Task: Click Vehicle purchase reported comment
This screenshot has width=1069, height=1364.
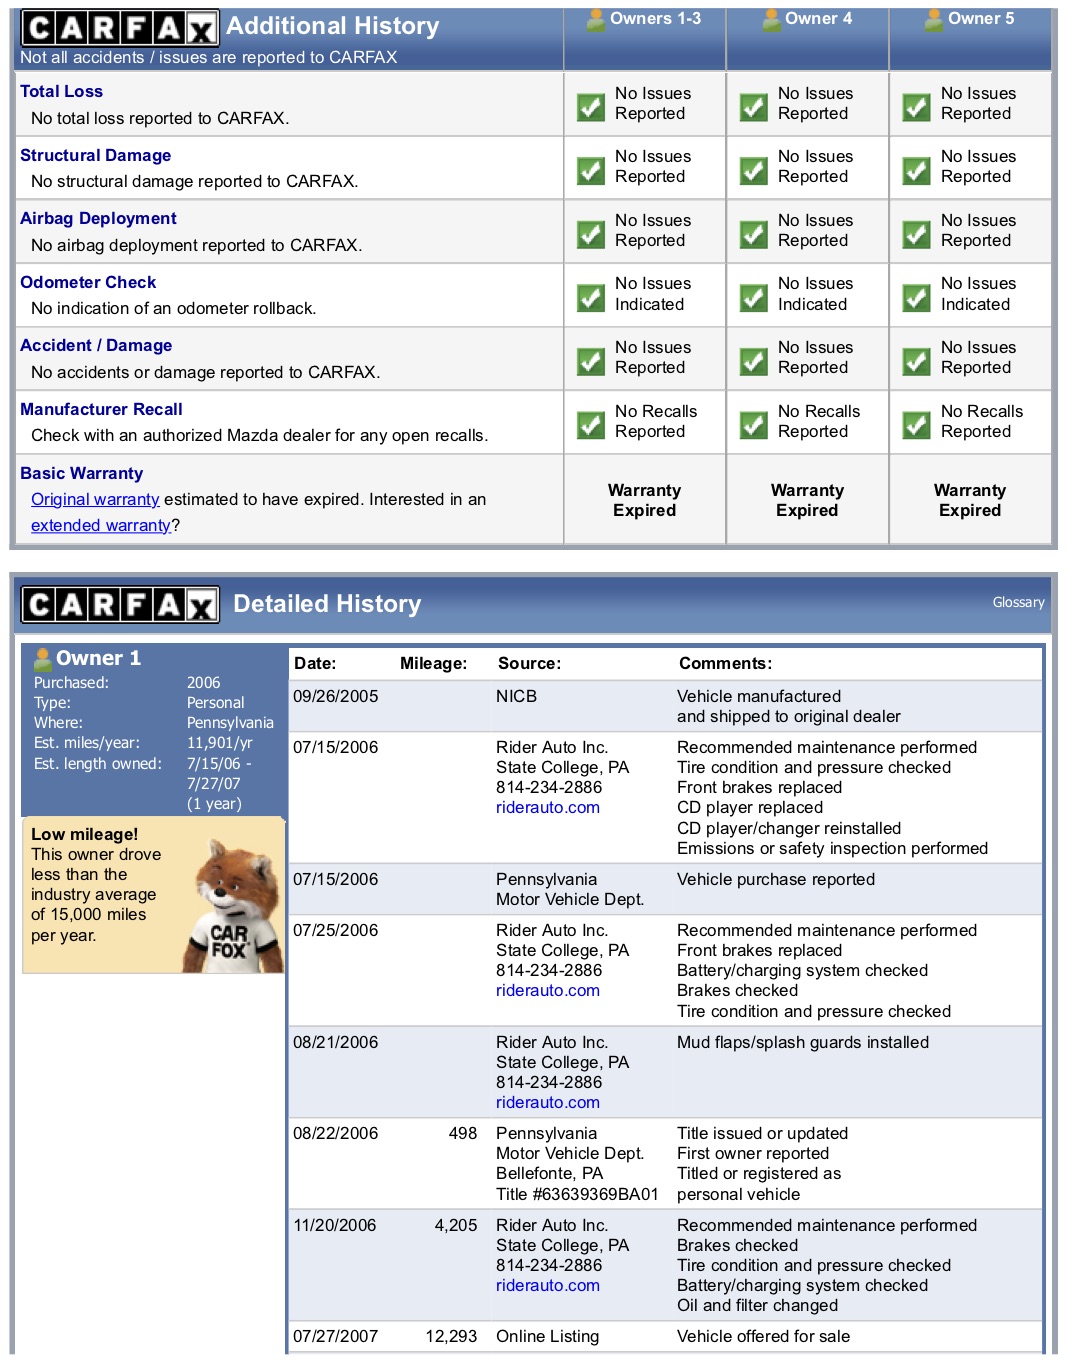Action: click(776, 879)
